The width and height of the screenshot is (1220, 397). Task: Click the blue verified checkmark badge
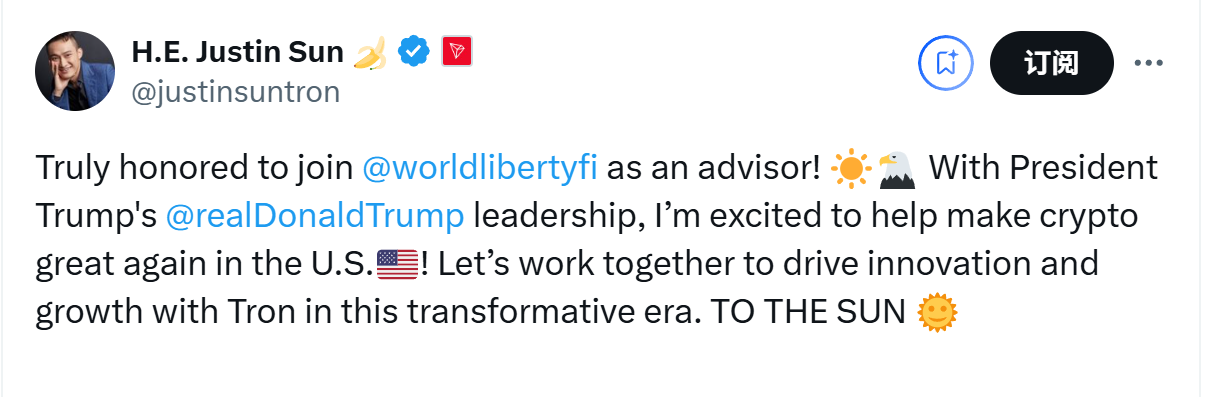tap(414, 51)
